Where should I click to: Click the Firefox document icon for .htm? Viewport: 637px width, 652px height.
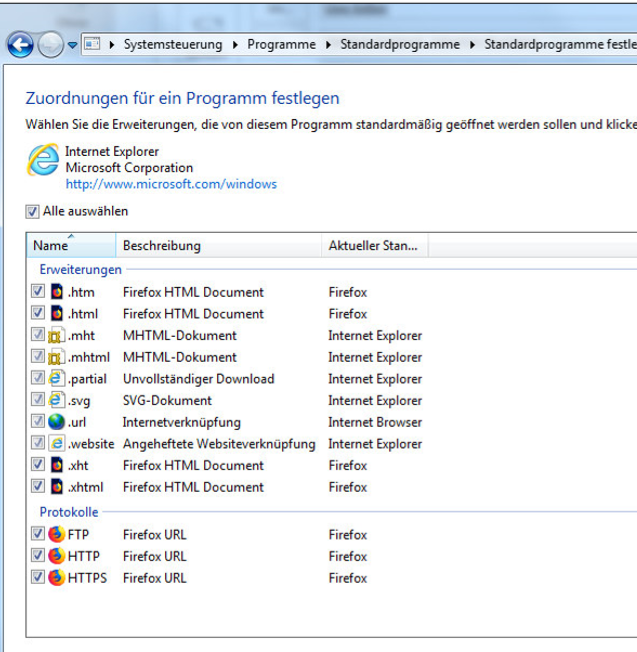tap(57, 291)
